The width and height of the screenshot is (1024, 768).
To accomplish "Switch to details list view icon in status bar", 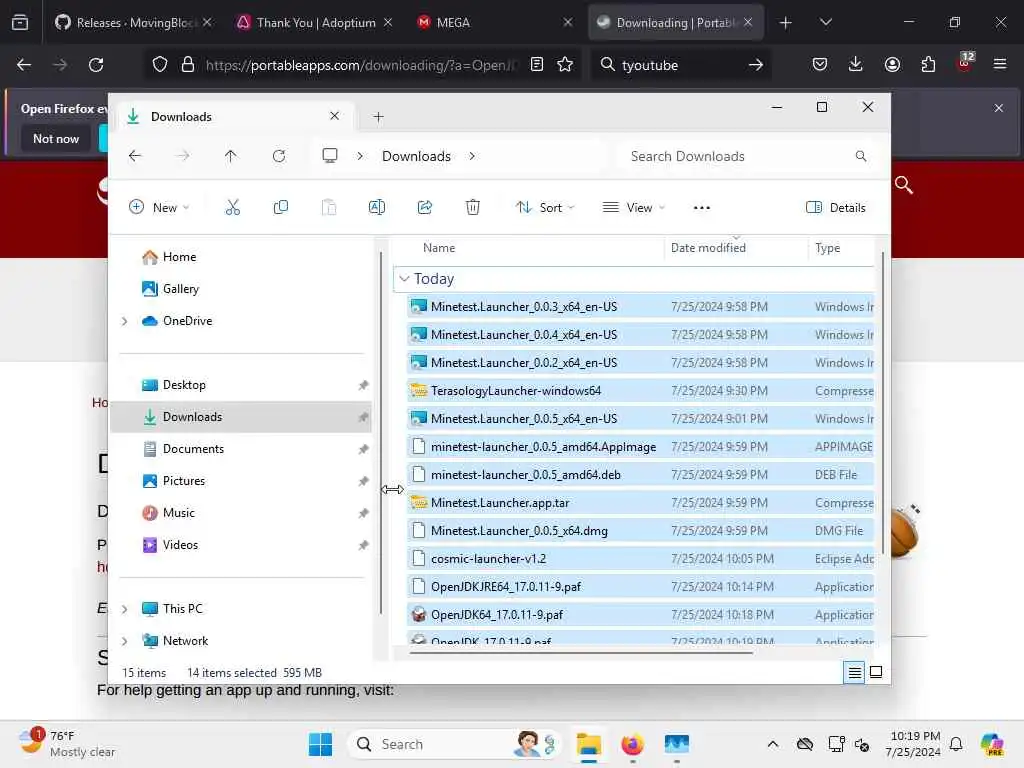I will pos(854,672).
